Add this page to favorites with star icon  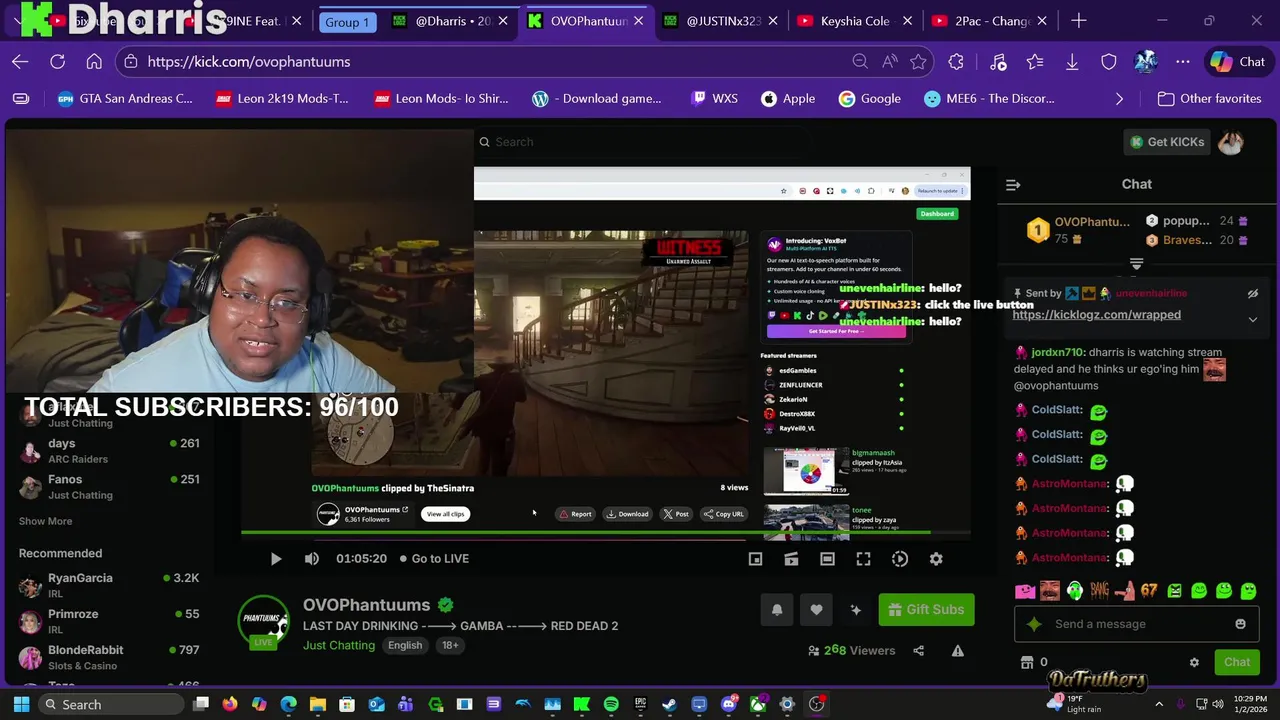pos(919,62)
